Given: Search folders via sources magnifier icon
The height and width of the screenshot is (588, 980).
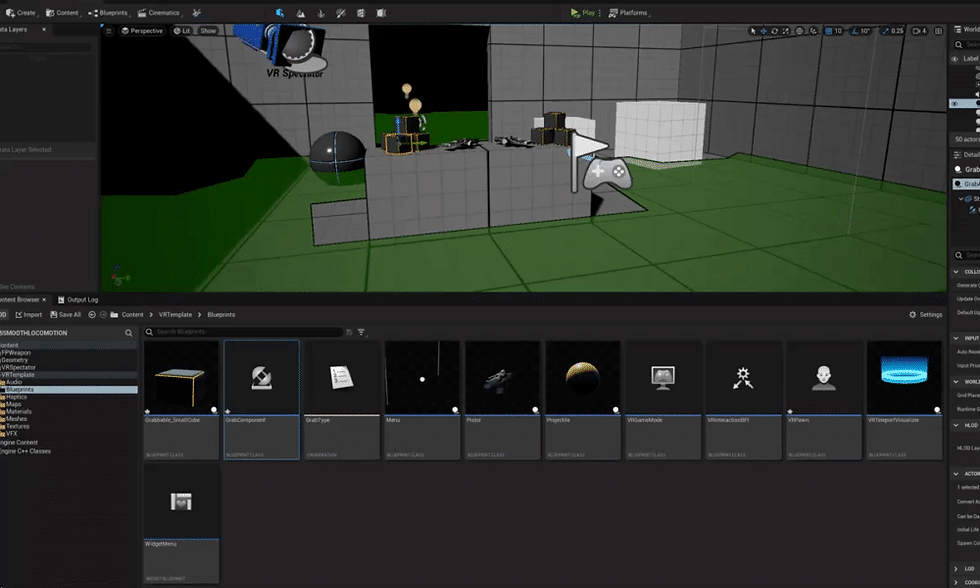Looking at the screenshot, I should (x=129, y=333).
